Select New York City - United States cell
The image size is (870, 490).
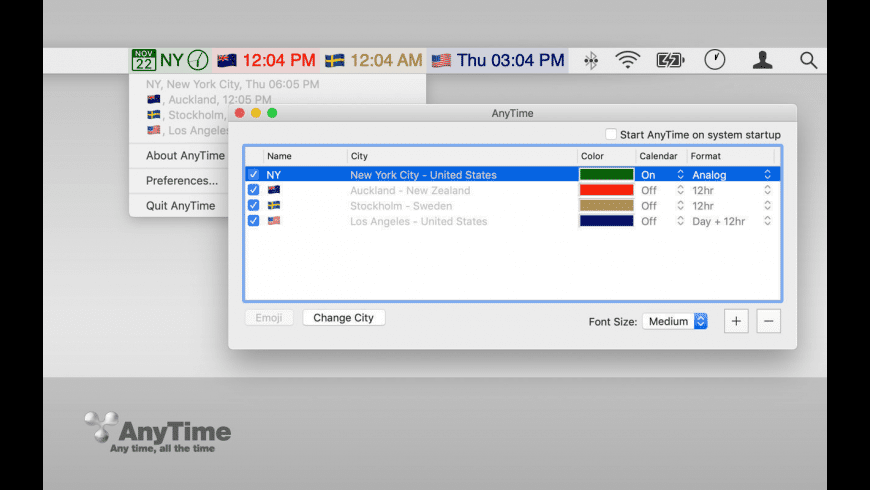point(423,175)
